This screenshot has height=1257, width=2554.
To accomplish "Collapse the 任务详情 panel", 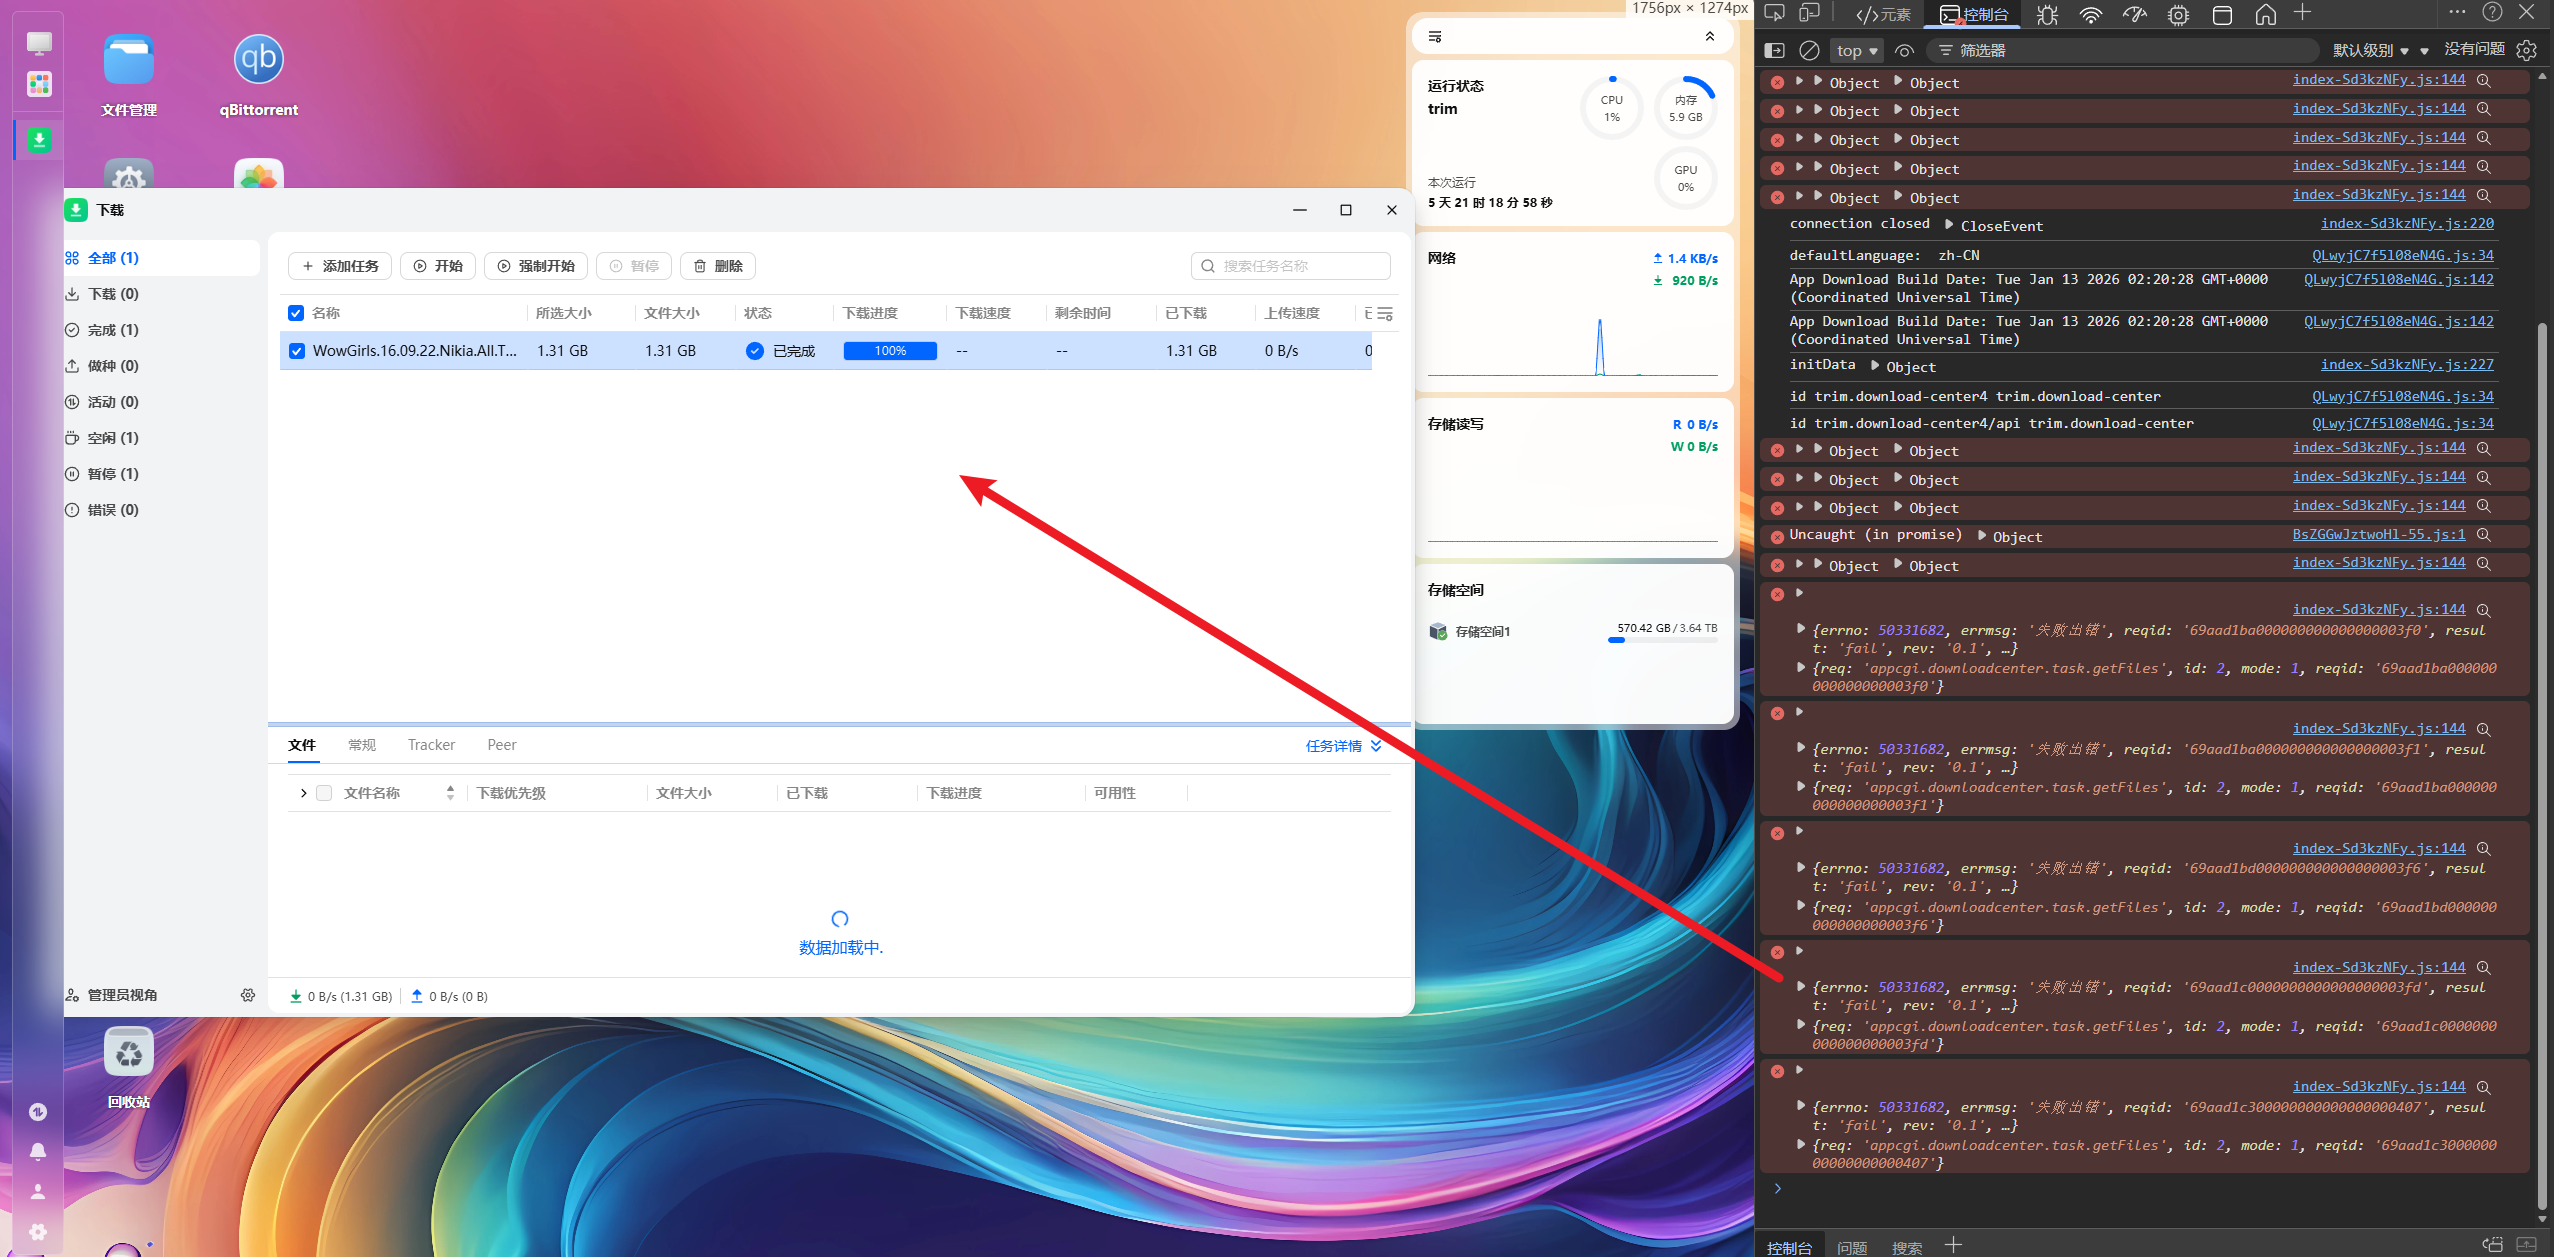I will click(1343, 746).
